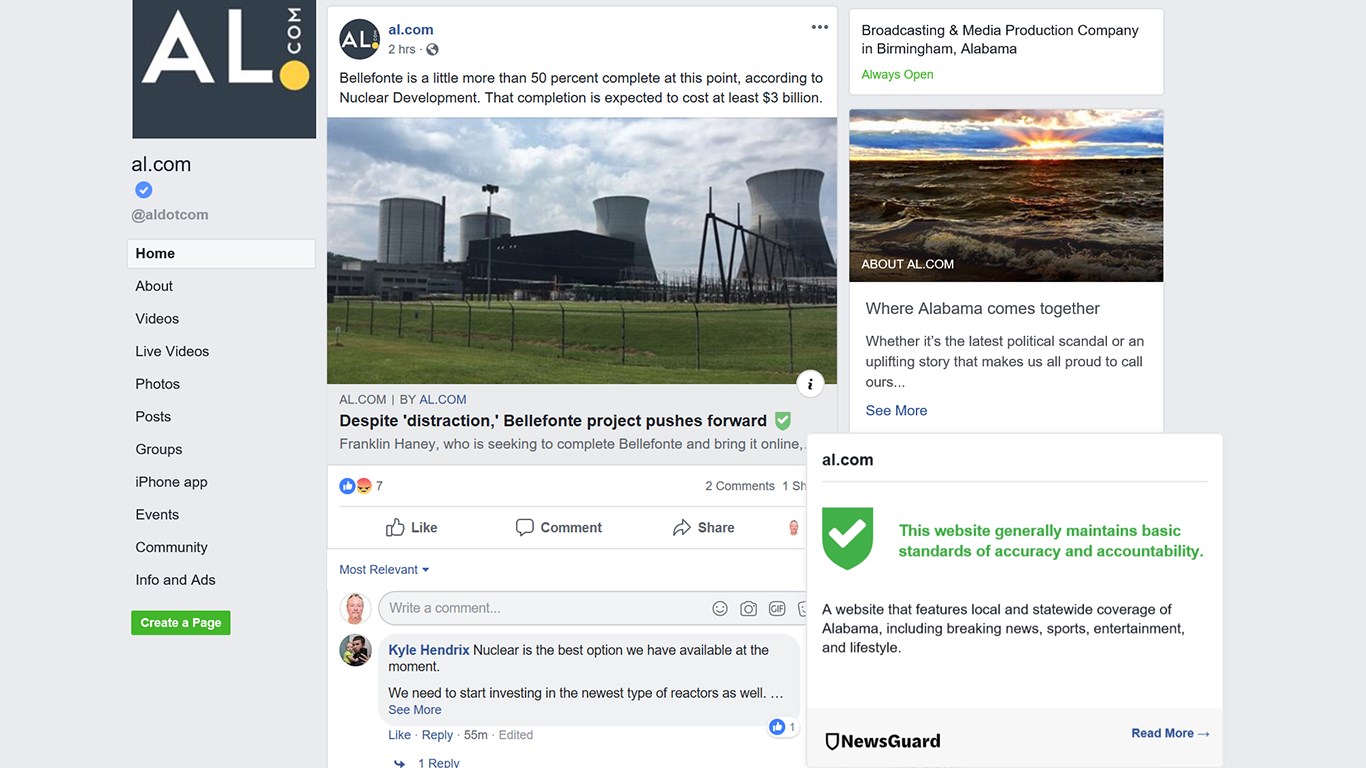
Task: Open the Most Relevant comment sort dropdown
Action: (x=384, y=570)
